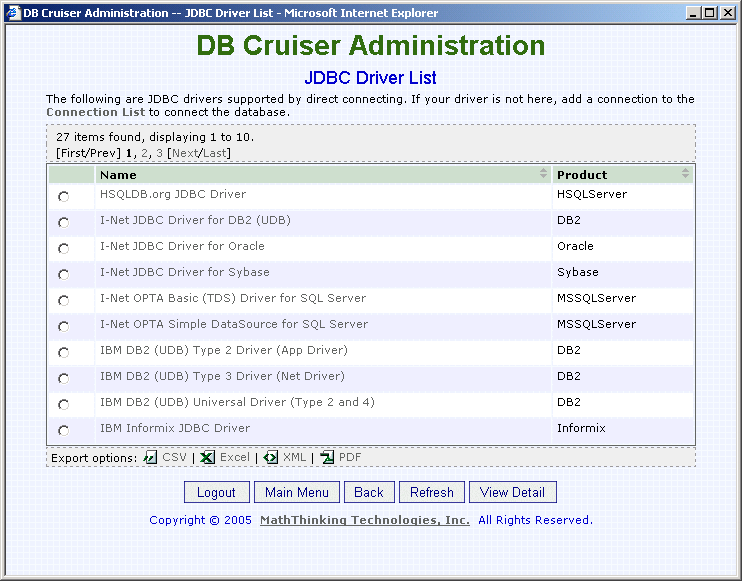The width and height of the screenshot is (742, 581).
Task: Select I-Net OPTA Simple DataSource radio
Action: click(63, 326)
